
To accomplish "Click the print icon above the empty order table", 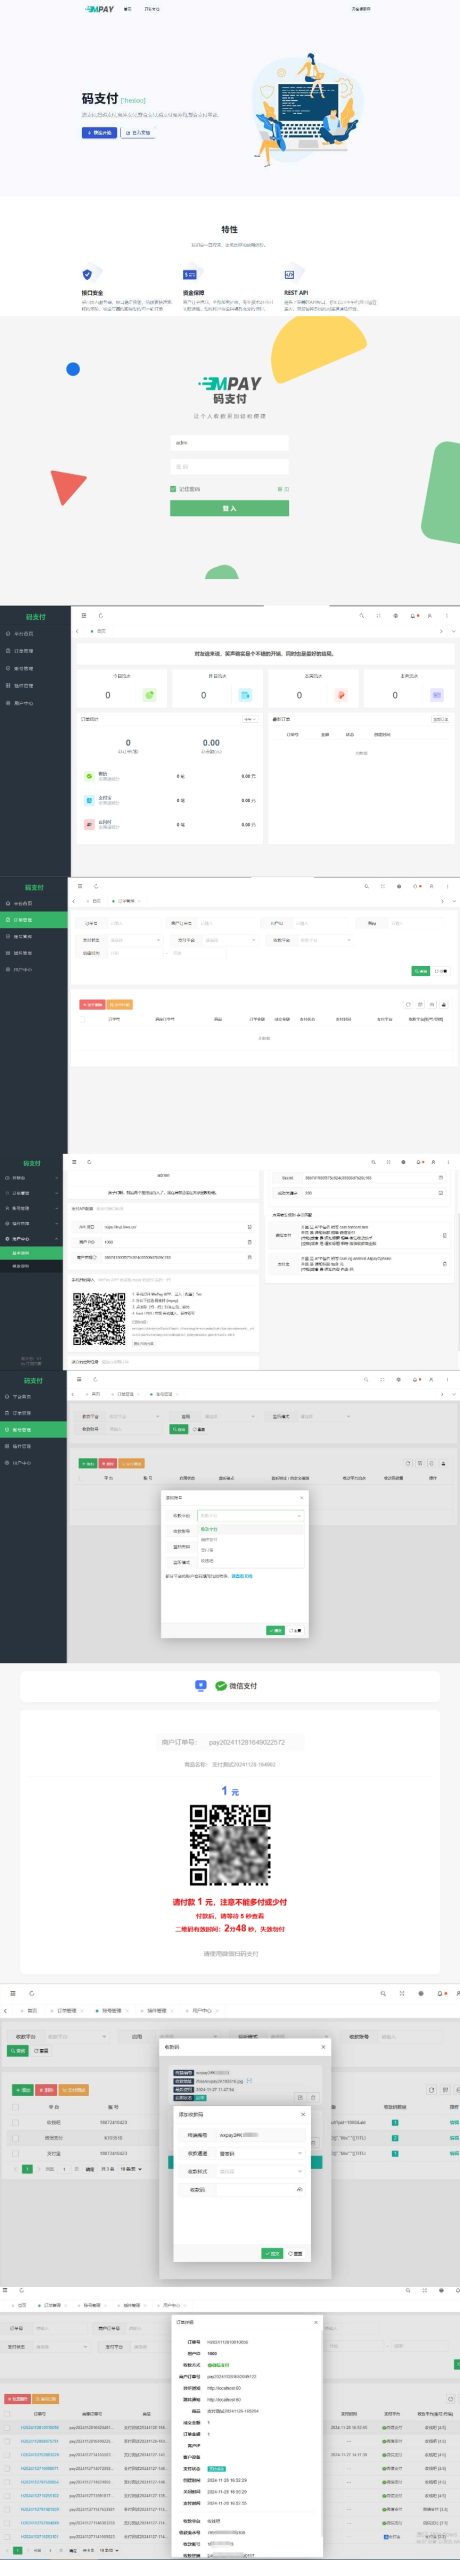I will pos(432,1004).
